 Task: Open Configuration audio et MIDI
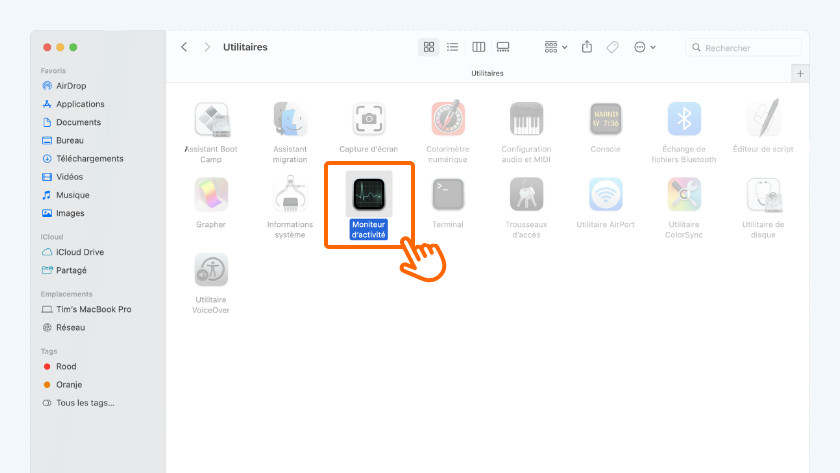point(526,119)
